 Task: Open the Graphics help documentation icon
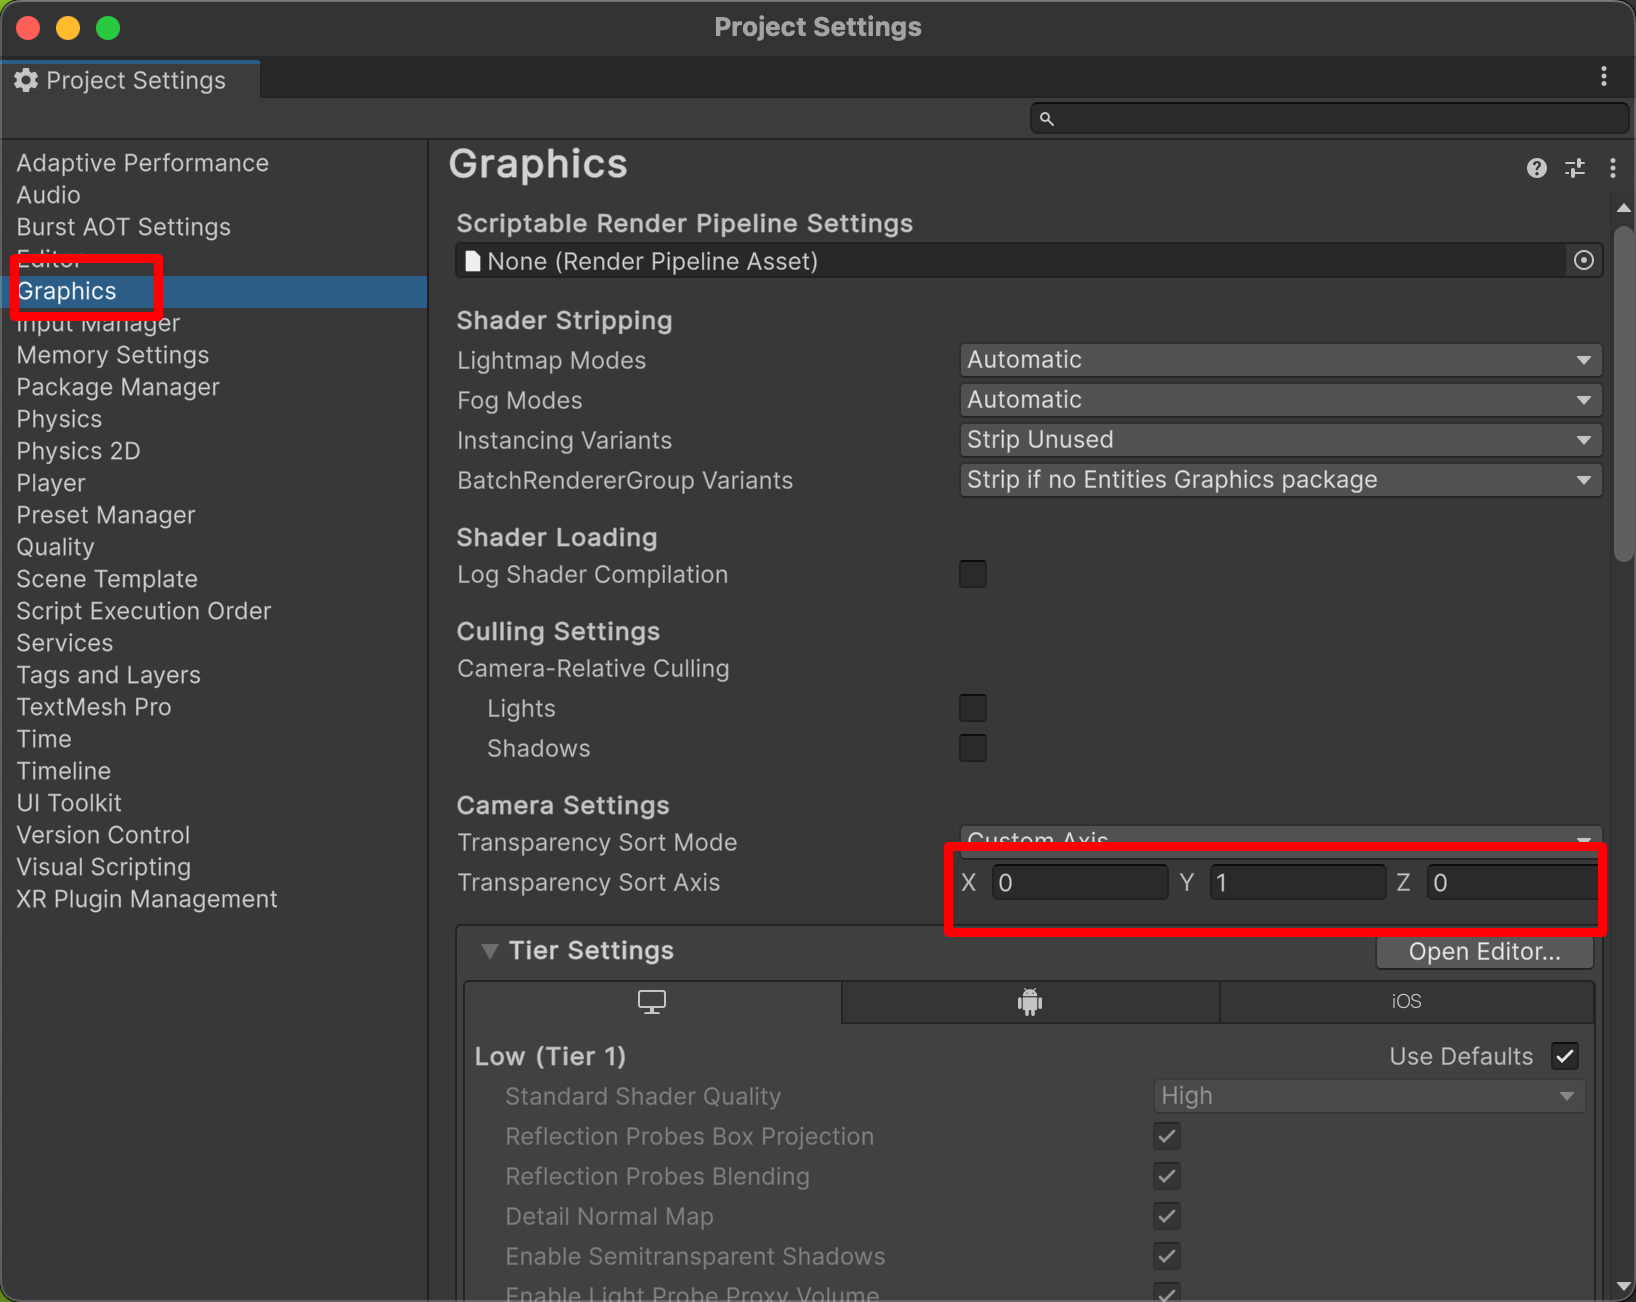click(1537, 168)
